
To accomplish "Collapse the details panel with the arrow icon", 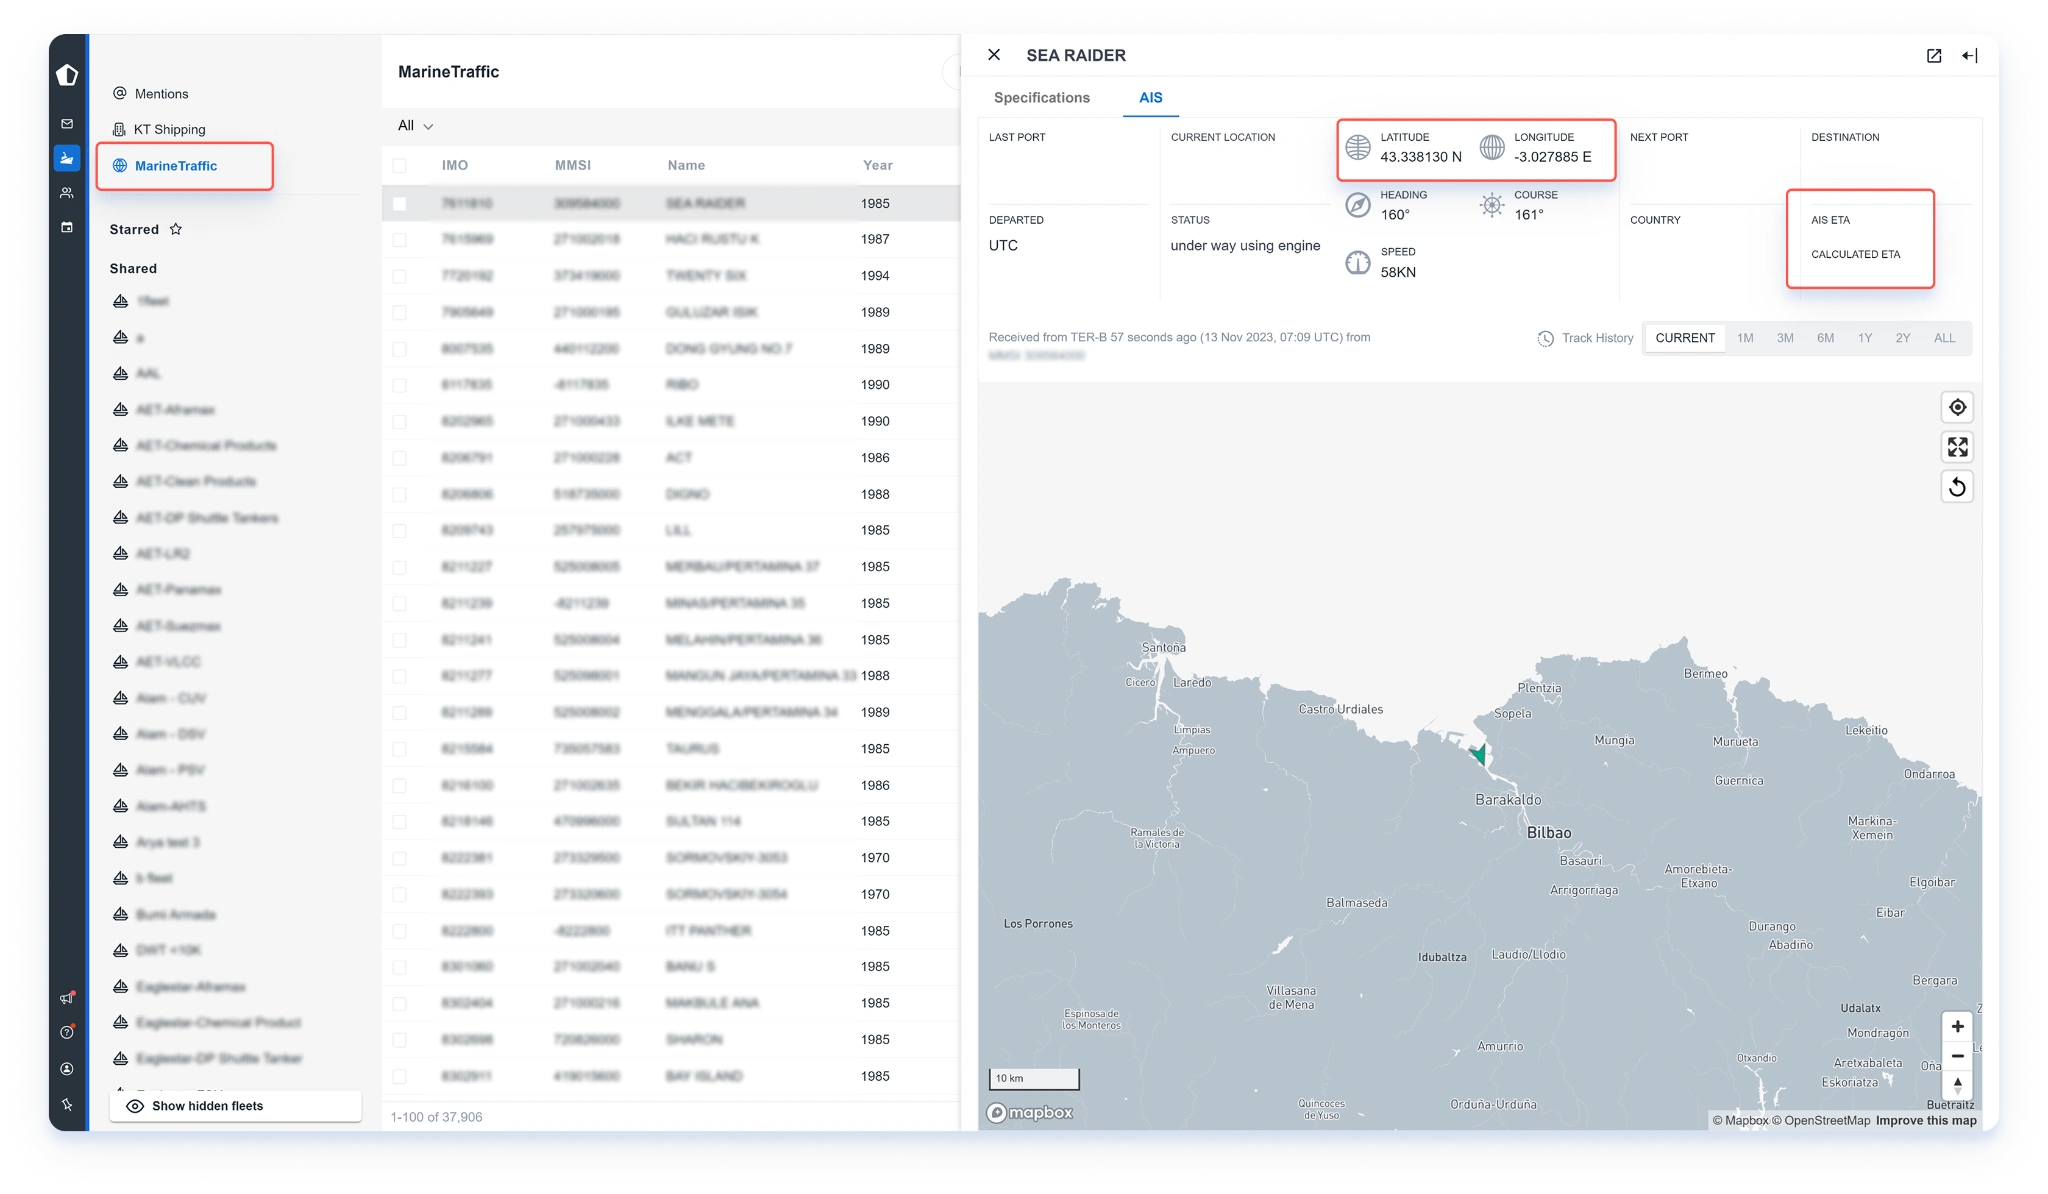I will tap(1970, 56).
